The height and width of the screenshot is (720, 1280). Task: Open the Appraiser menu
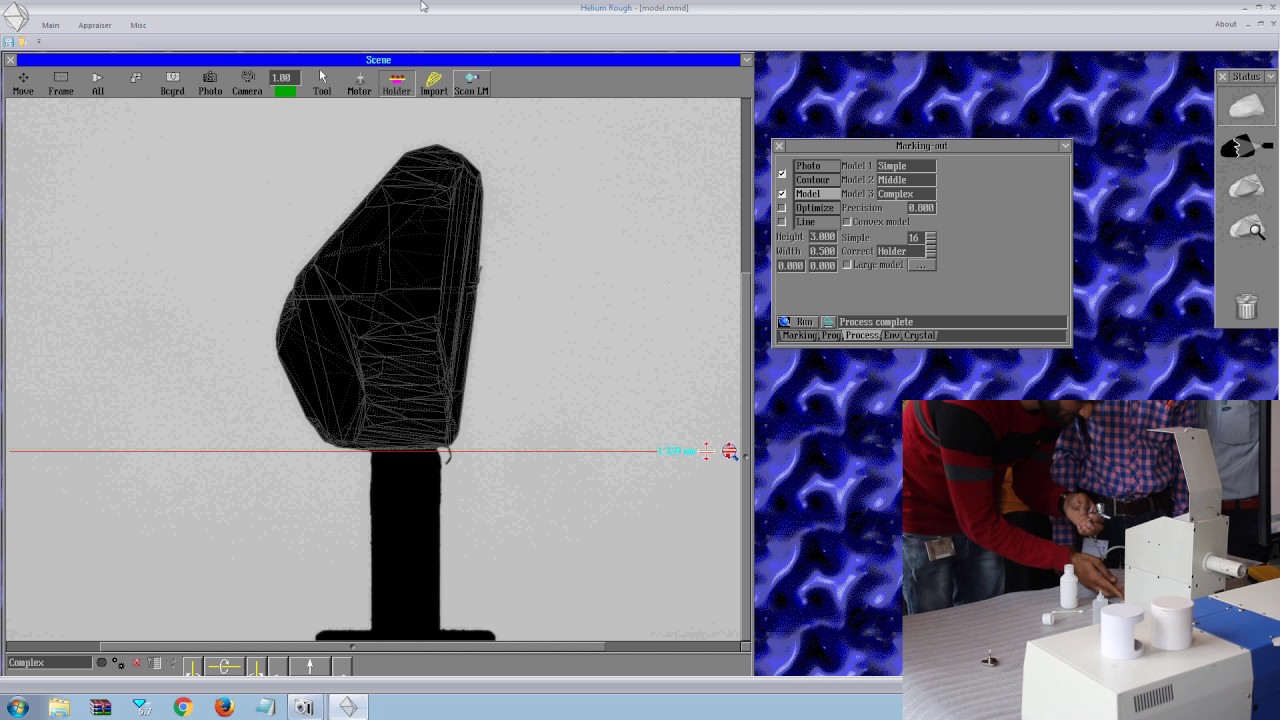(x=95, y=25)
